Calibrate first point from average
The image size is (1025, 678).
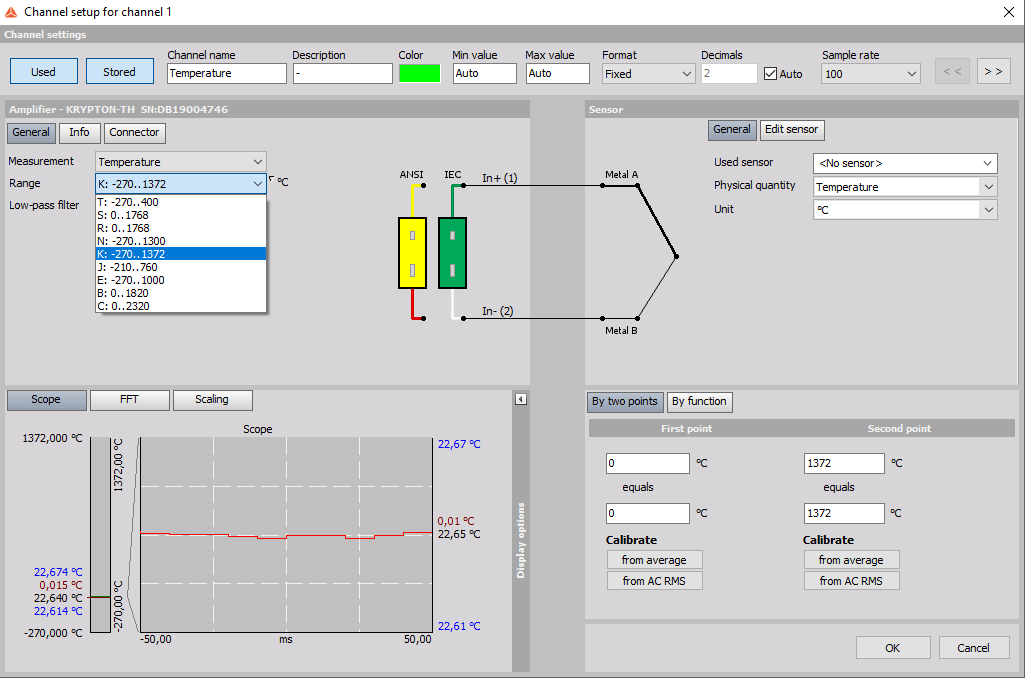[654, 560]
